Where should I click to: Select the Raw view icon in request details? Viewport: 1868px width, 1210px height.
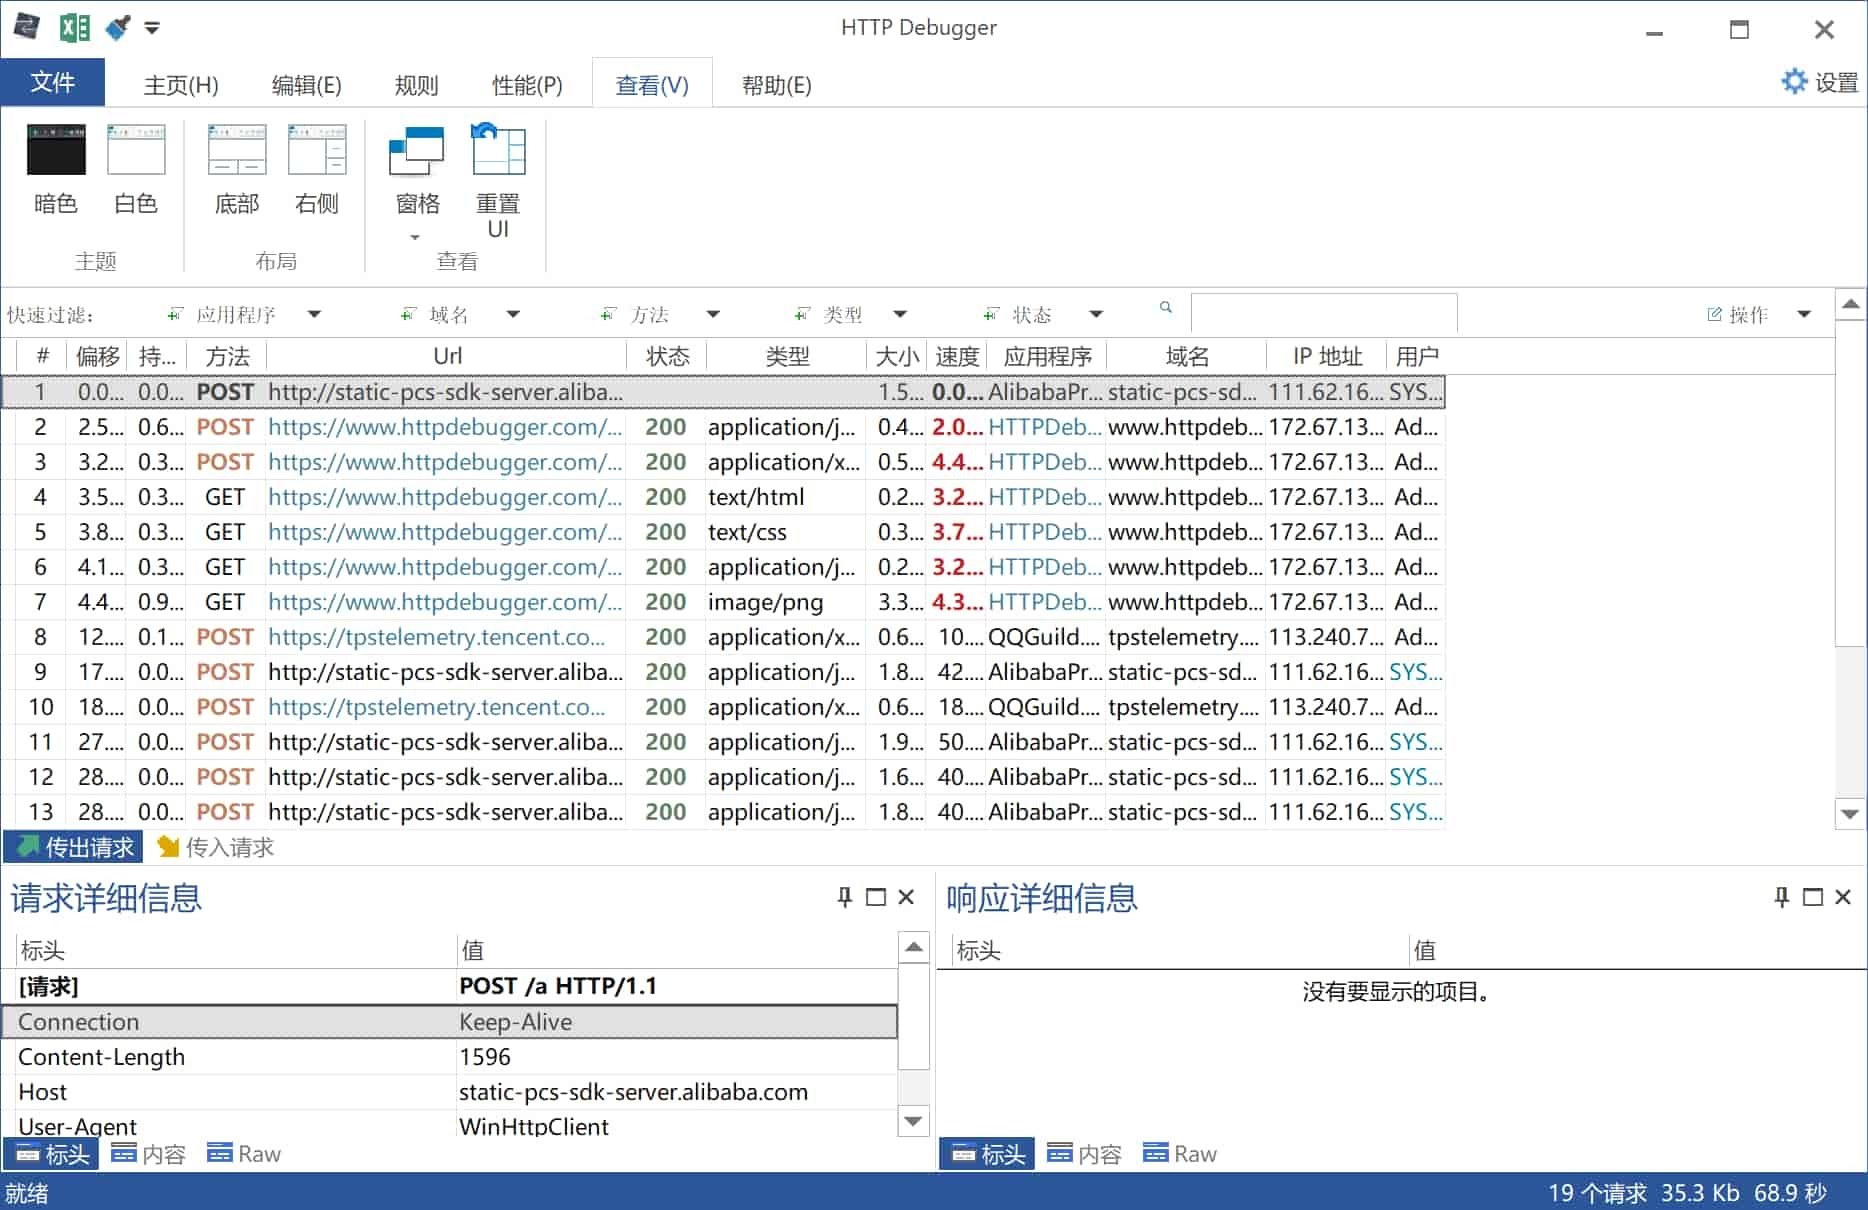tap(243, 1152)
